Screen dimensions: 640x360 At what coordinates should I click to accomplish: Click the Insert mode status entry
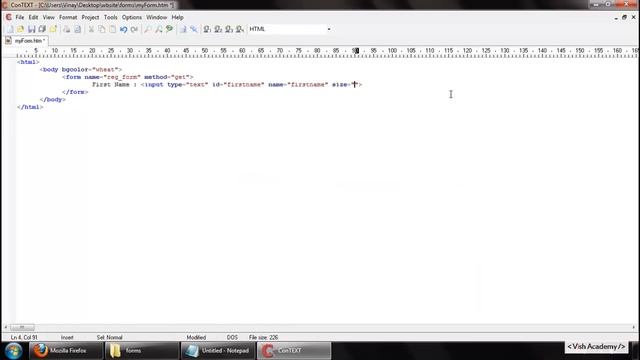click(x=67, y=338)
